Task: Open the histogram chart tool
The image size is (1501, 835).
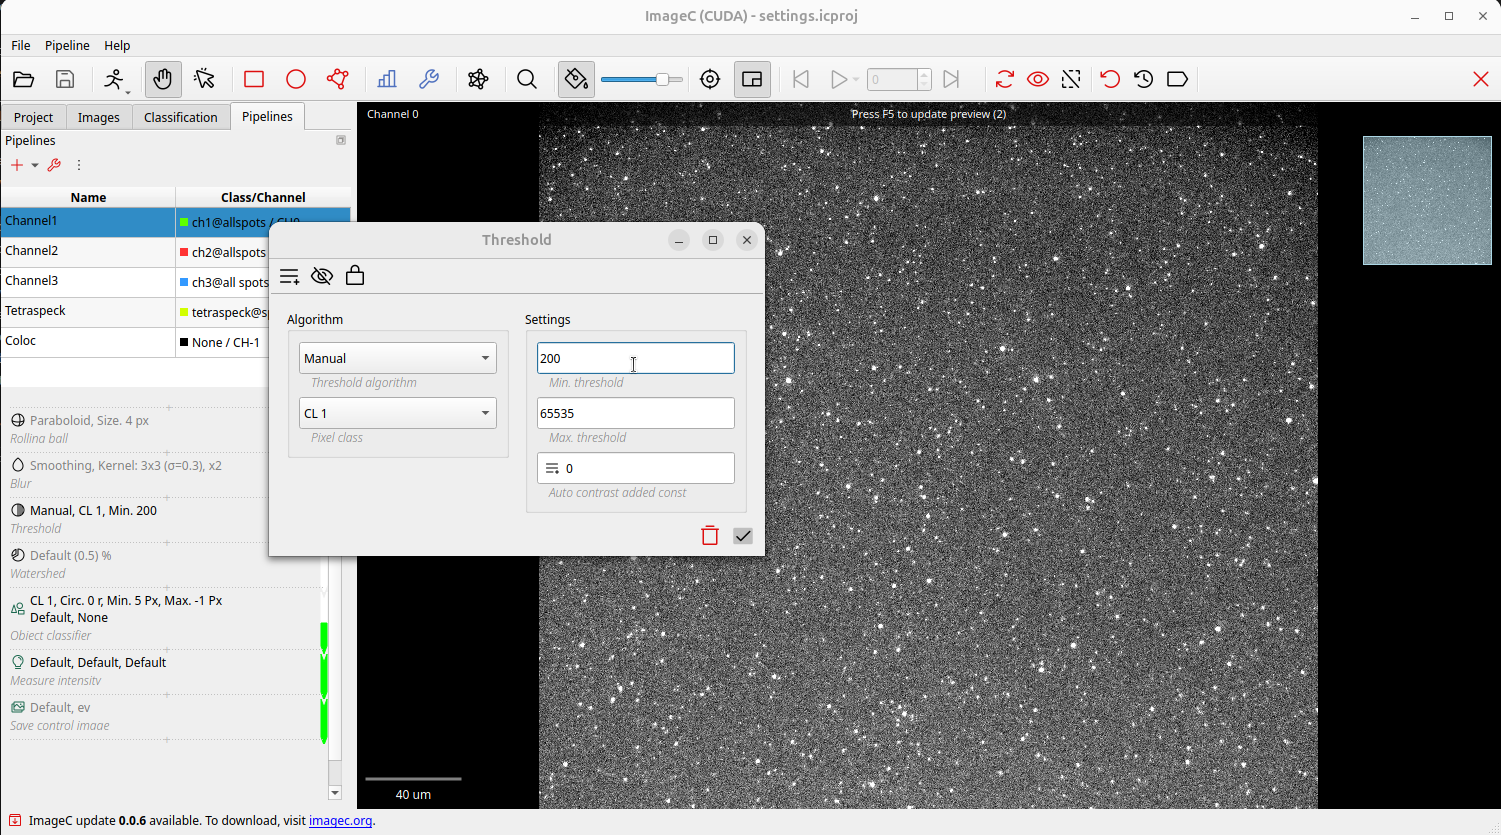Action: pos(387,79)
